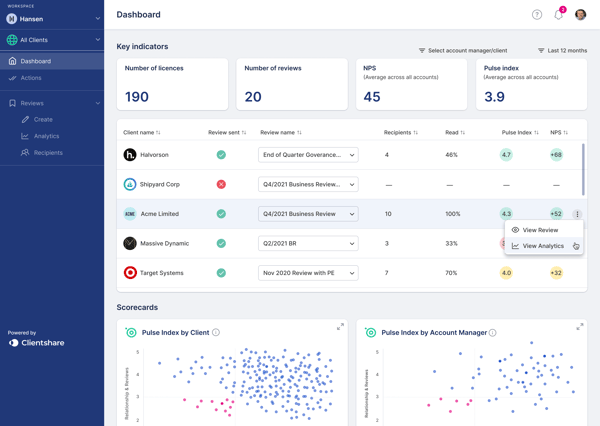Image resolution: width=600 pixels, height=426 pixels.
Task: Click the Dashboard home icon
Action: [x=12, y=61]
